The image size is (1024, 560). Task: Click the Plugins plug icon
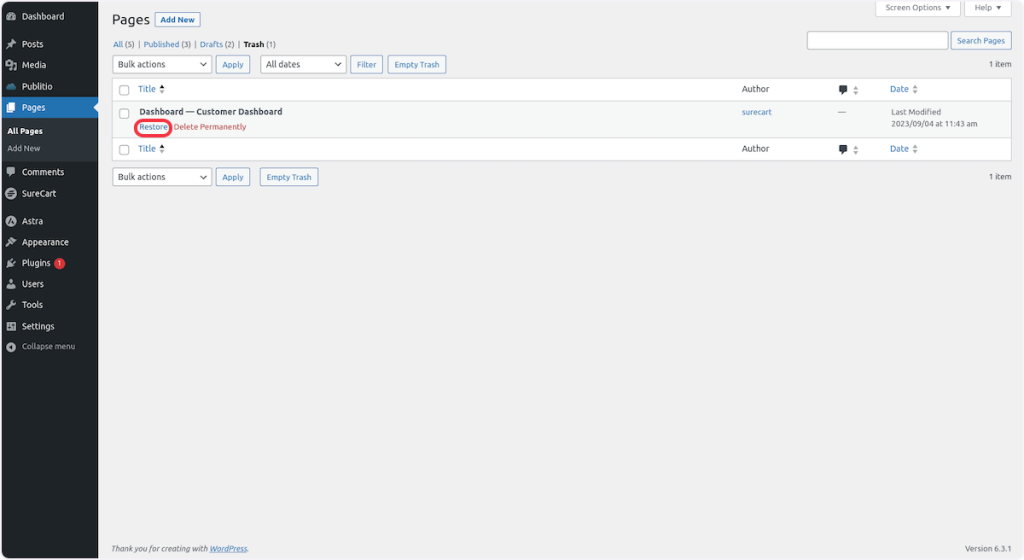pos(11,263)
